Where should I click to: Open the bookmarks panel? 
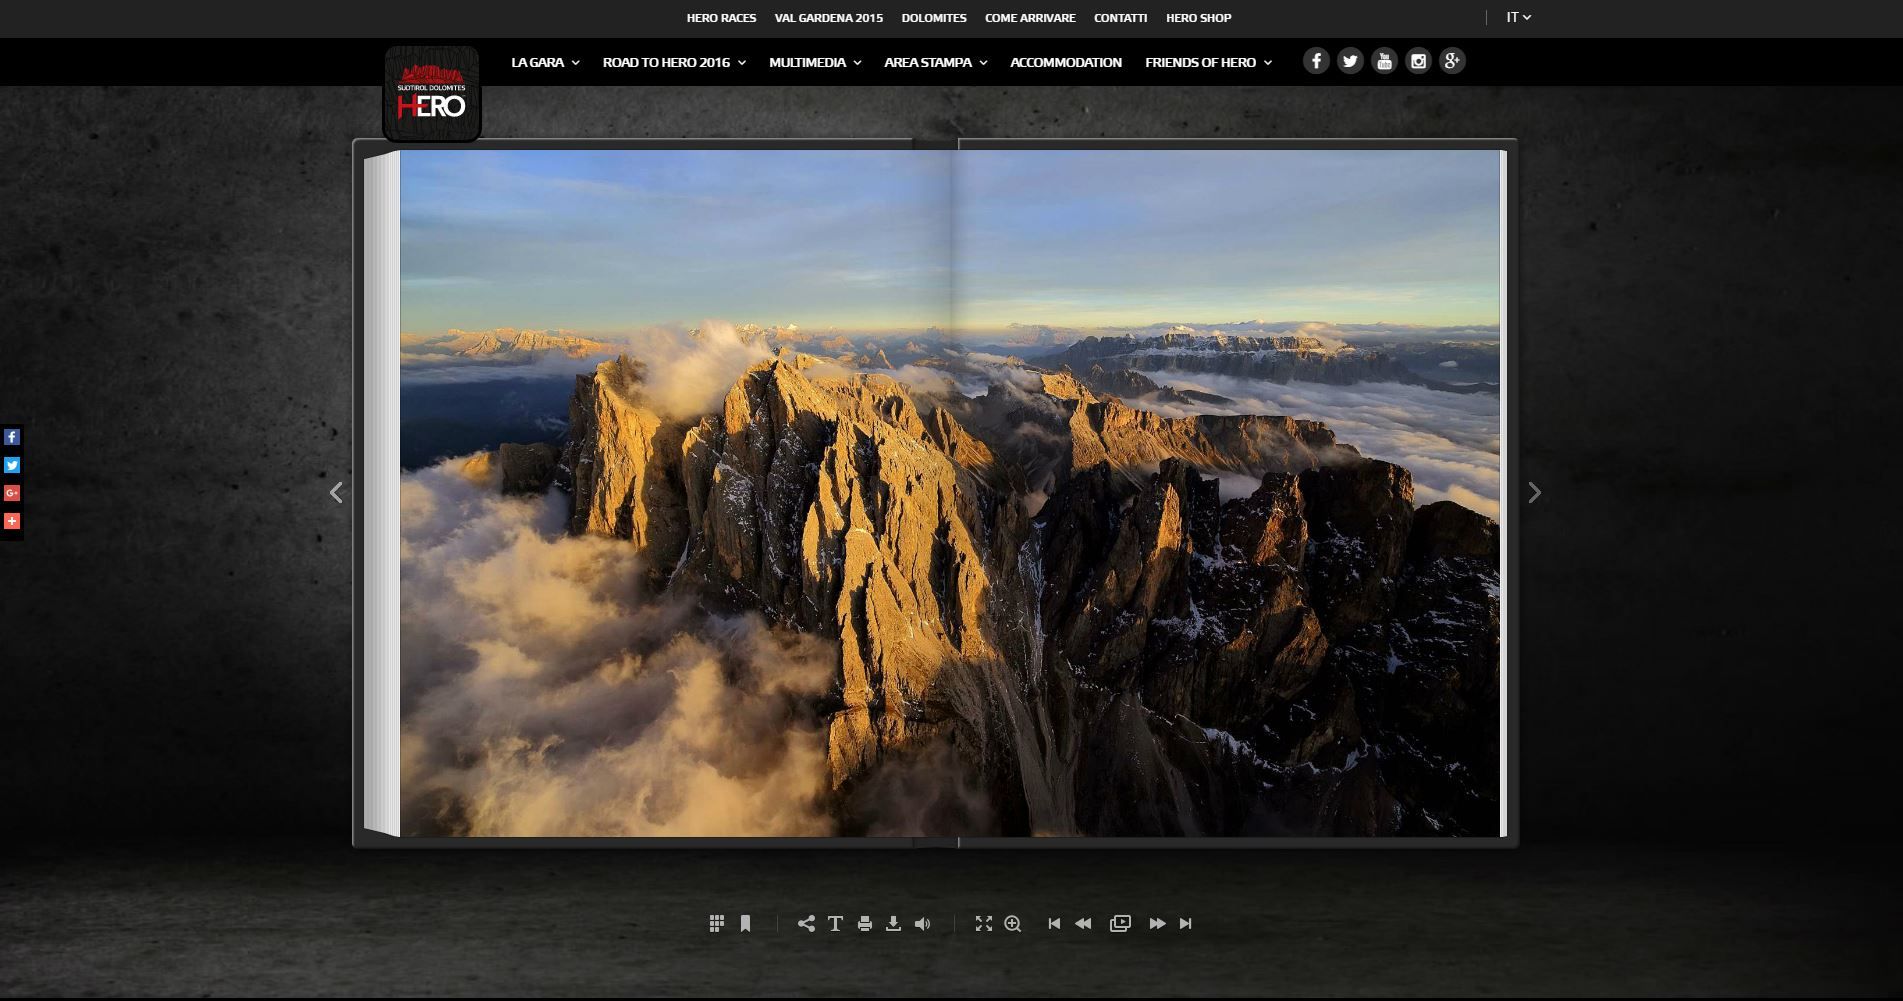tap(745, 923)
